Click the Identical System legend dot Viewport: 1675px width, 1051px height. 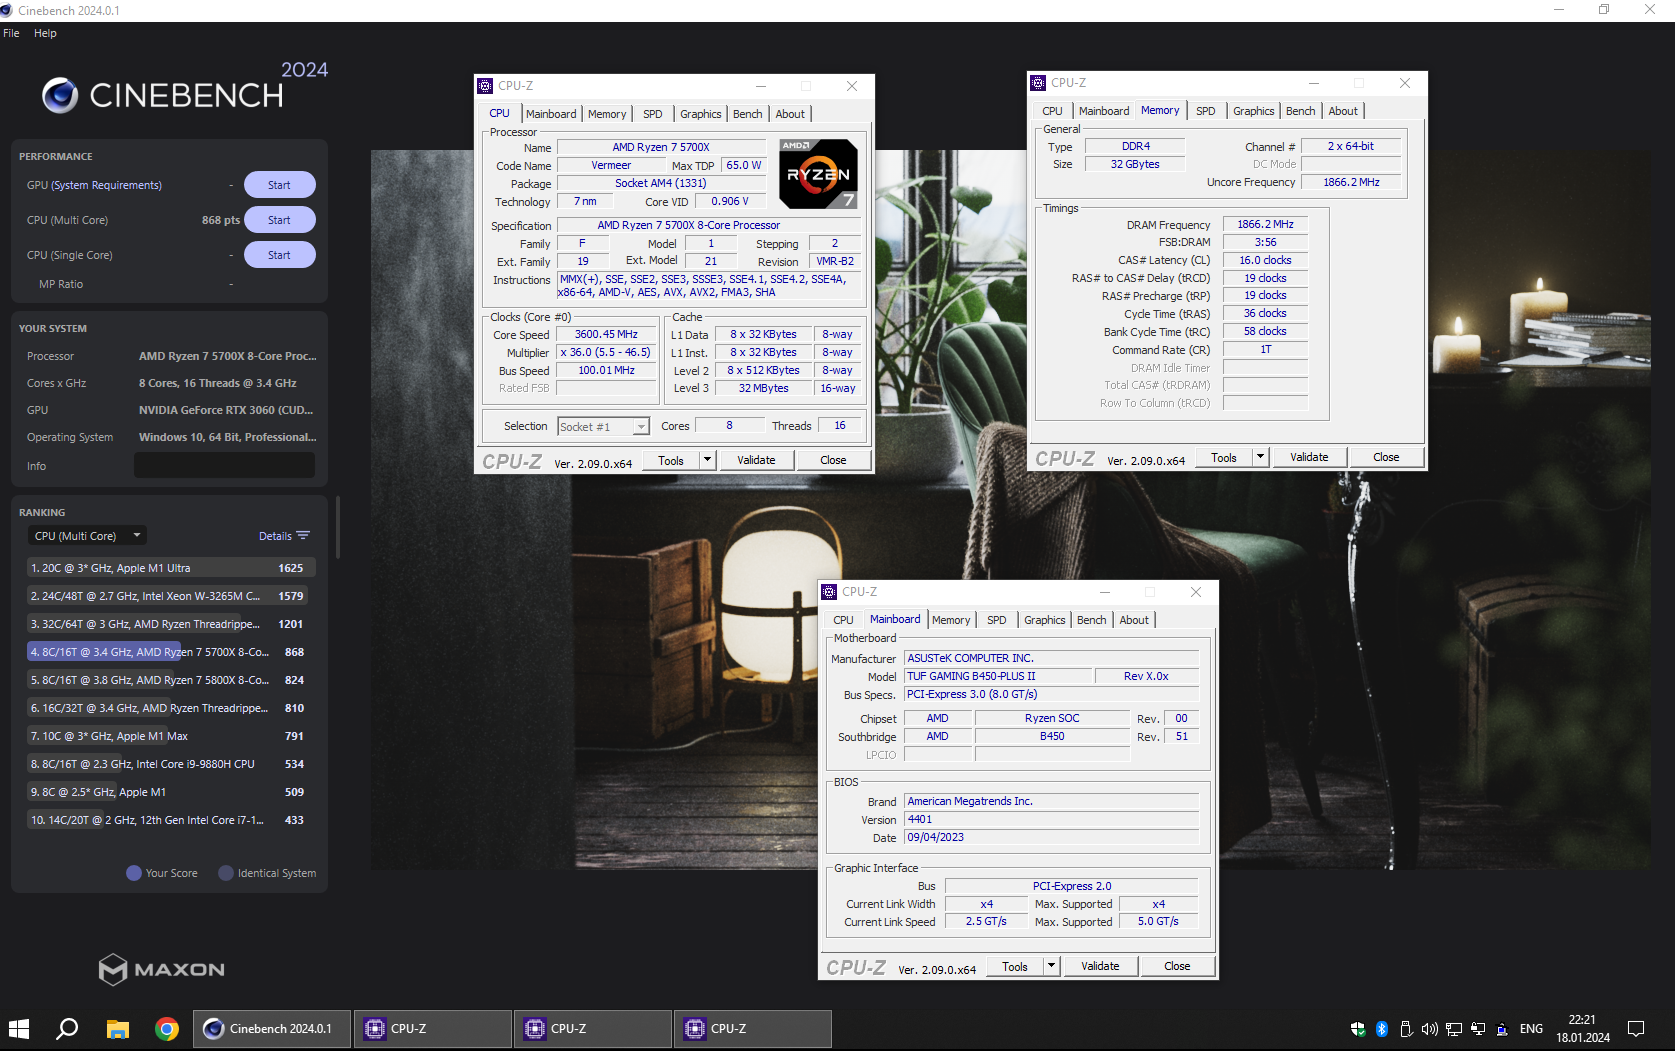tap(226, 873)
